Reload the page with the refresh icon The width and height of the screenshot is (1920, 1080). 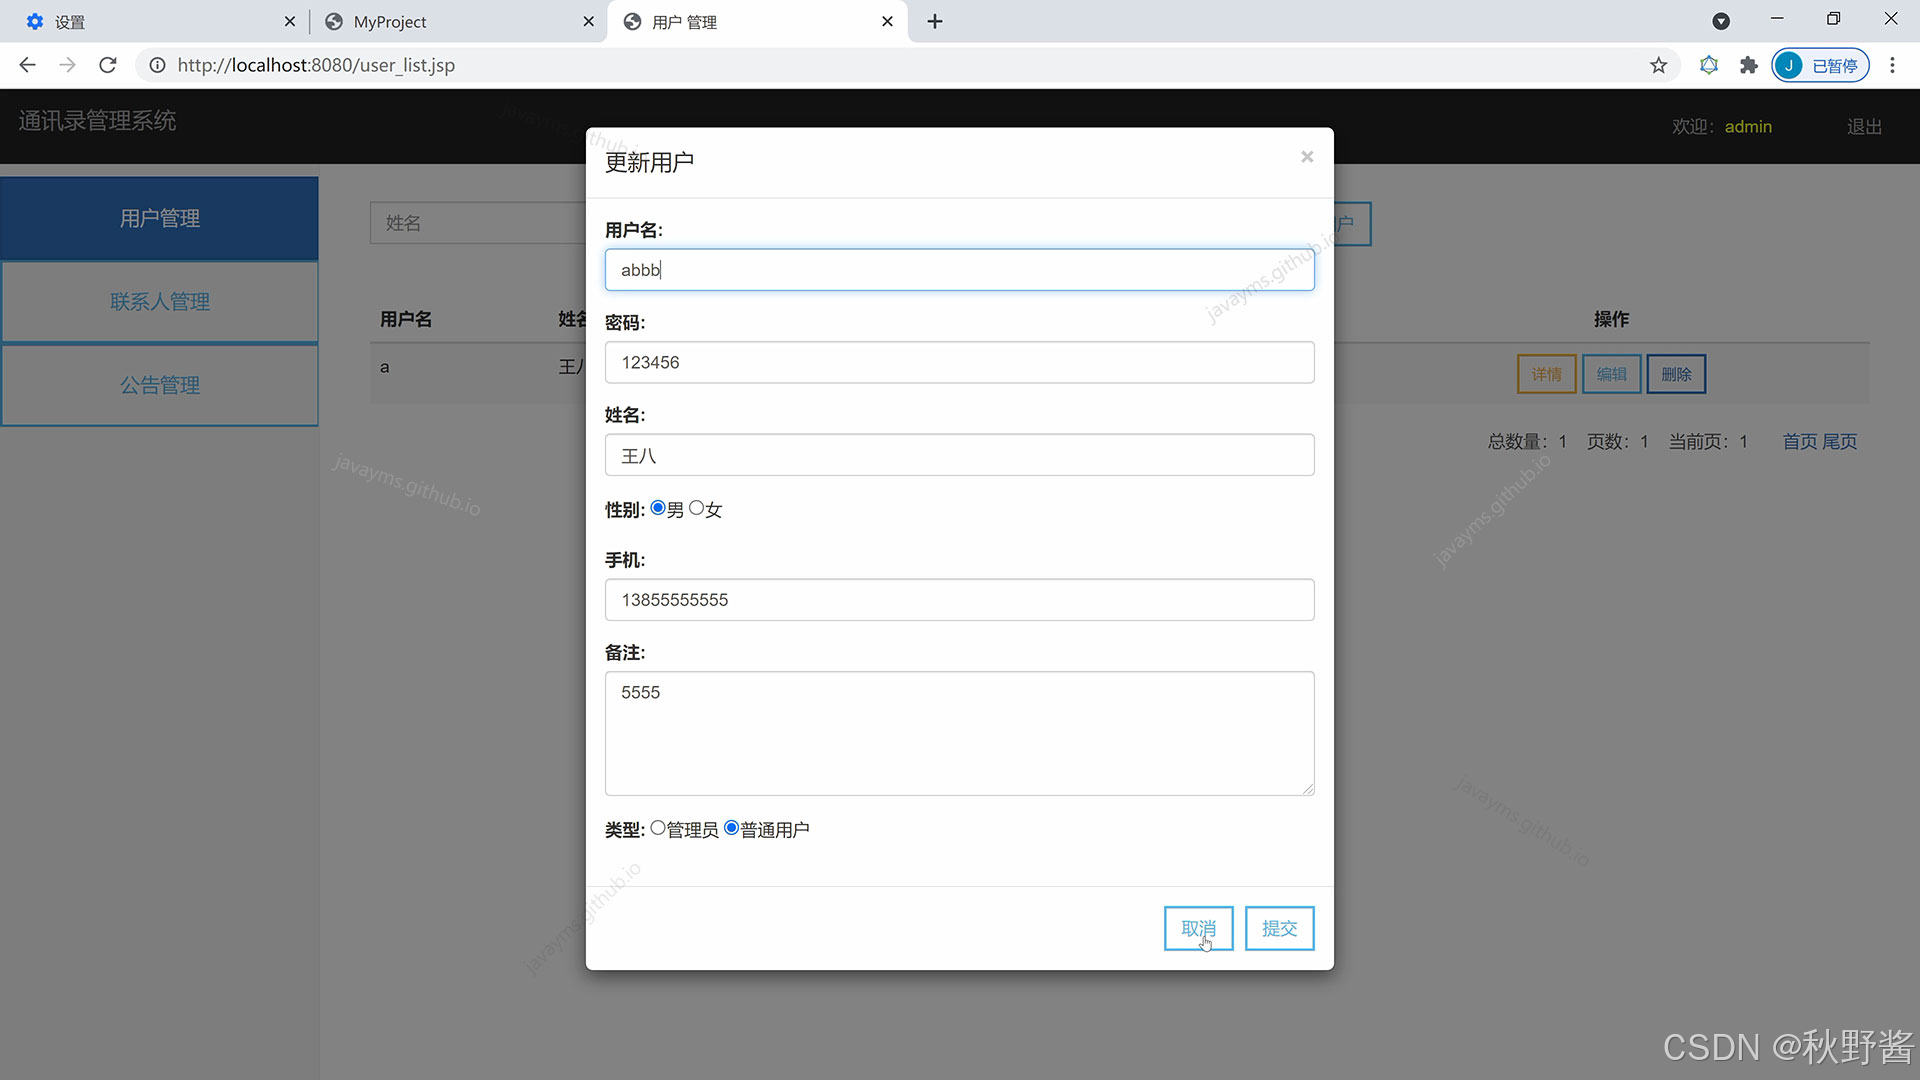pyautogui.click(x=108, y=65)
